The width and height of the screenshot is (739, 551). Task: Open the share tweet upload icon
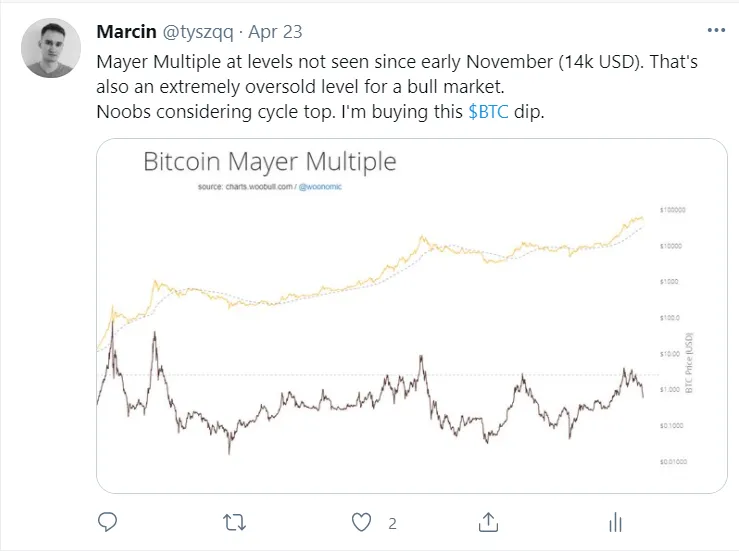point(488,522)
